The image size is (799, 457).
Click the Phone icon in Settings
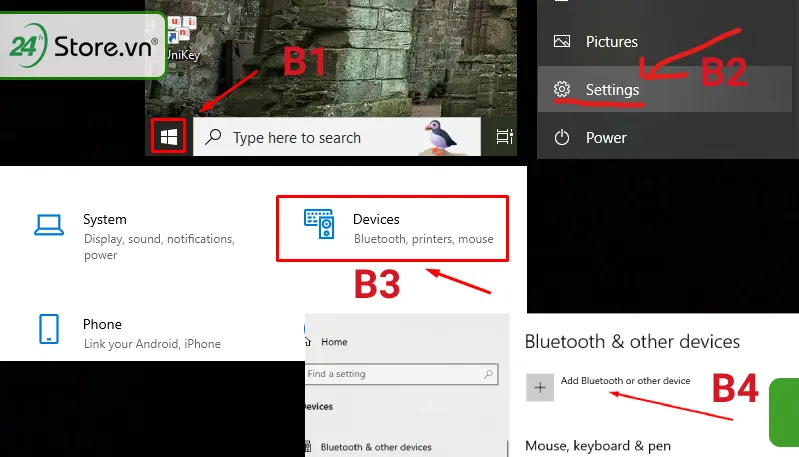coord(49,329)
